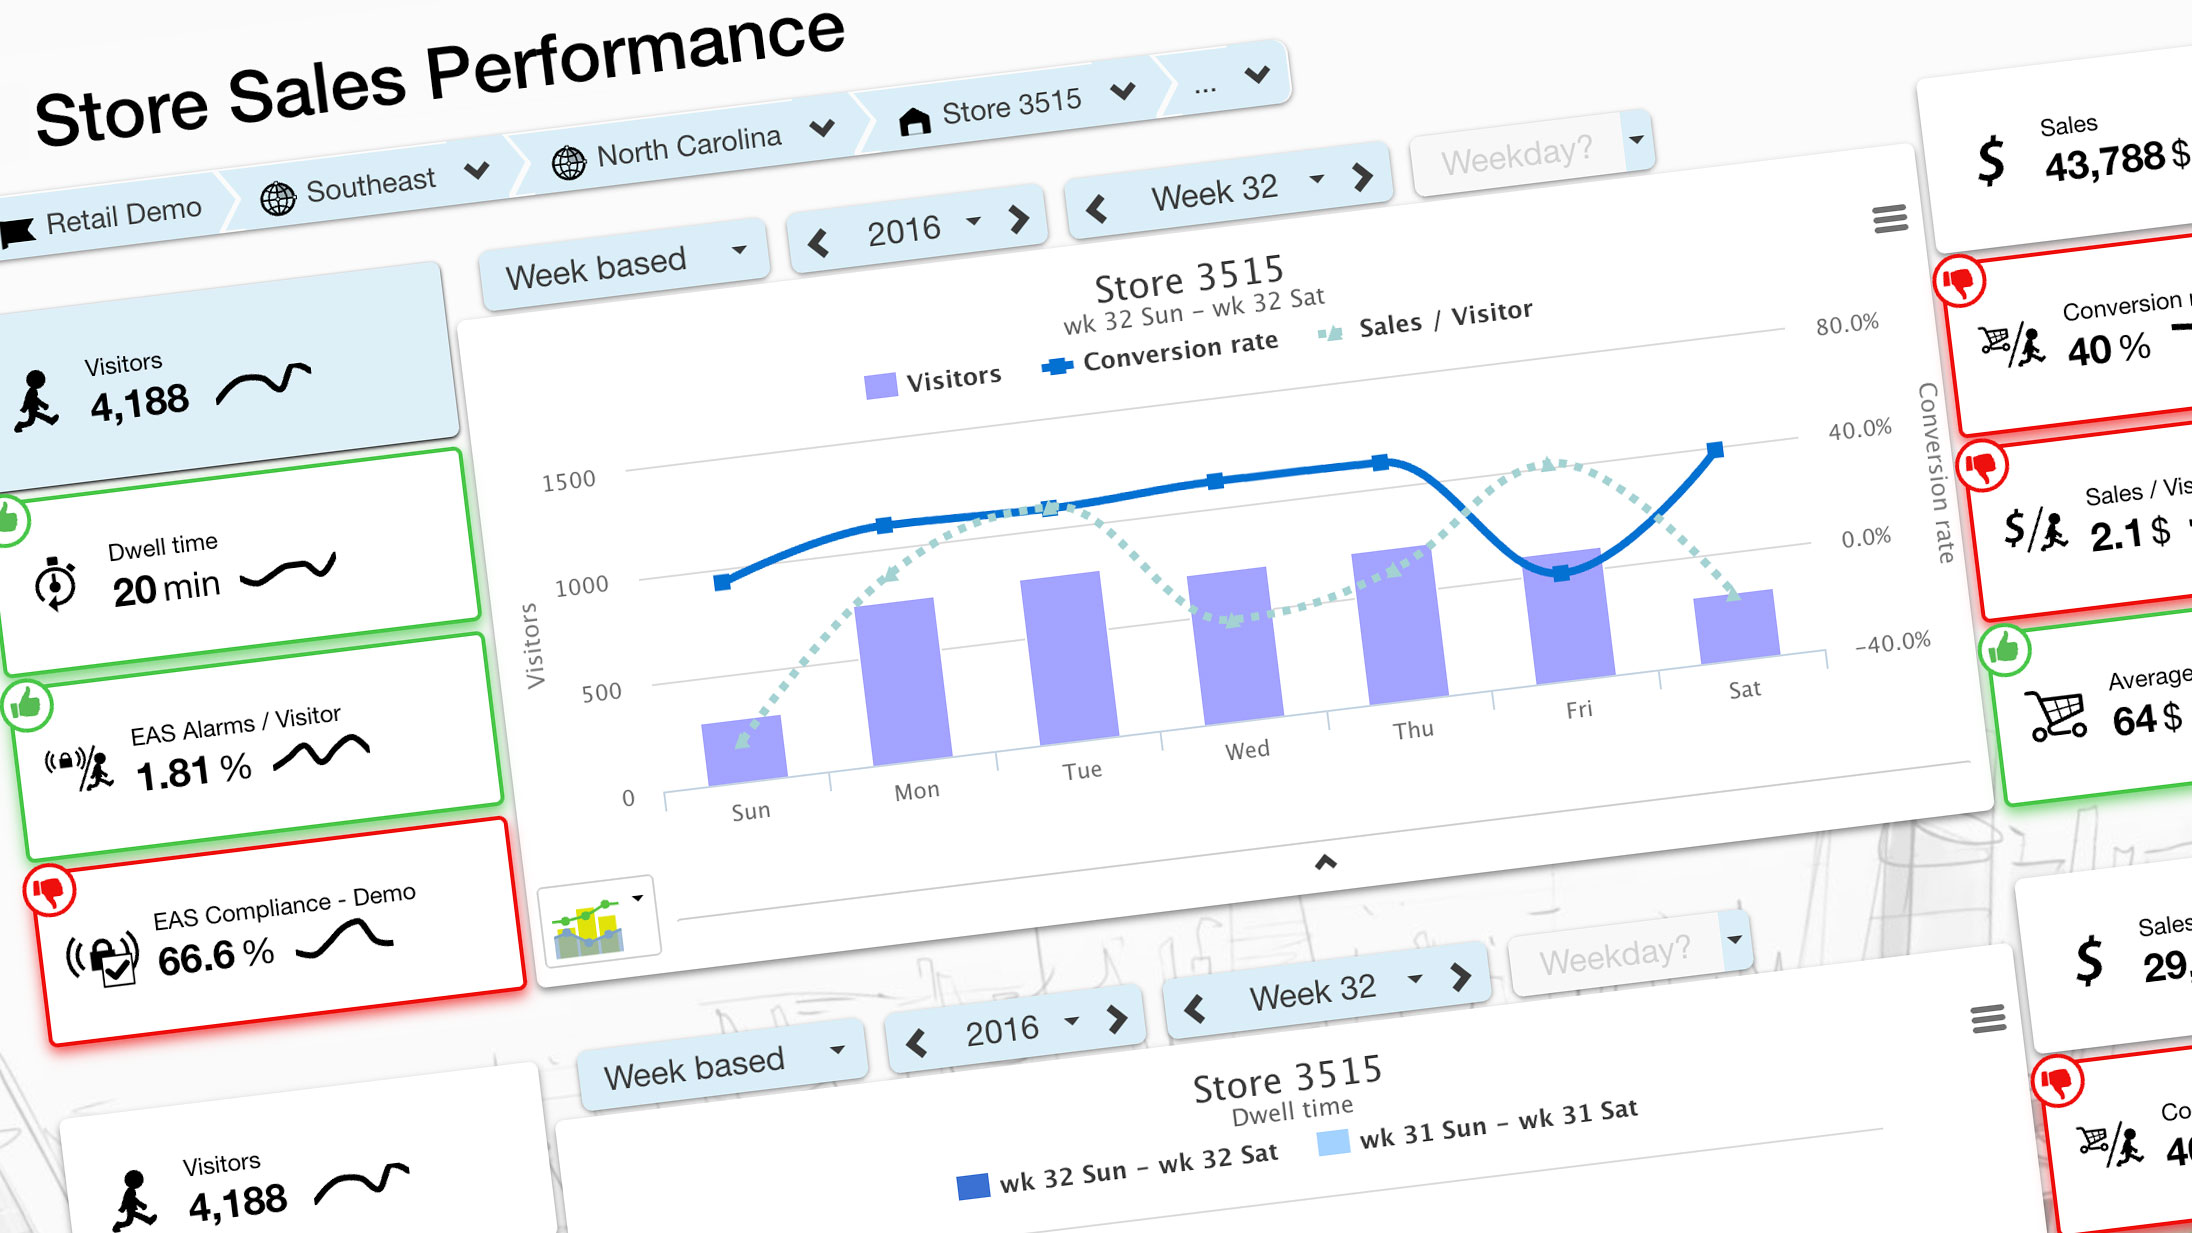Click the Tue visitors bar in chart

pos(1069,658)
